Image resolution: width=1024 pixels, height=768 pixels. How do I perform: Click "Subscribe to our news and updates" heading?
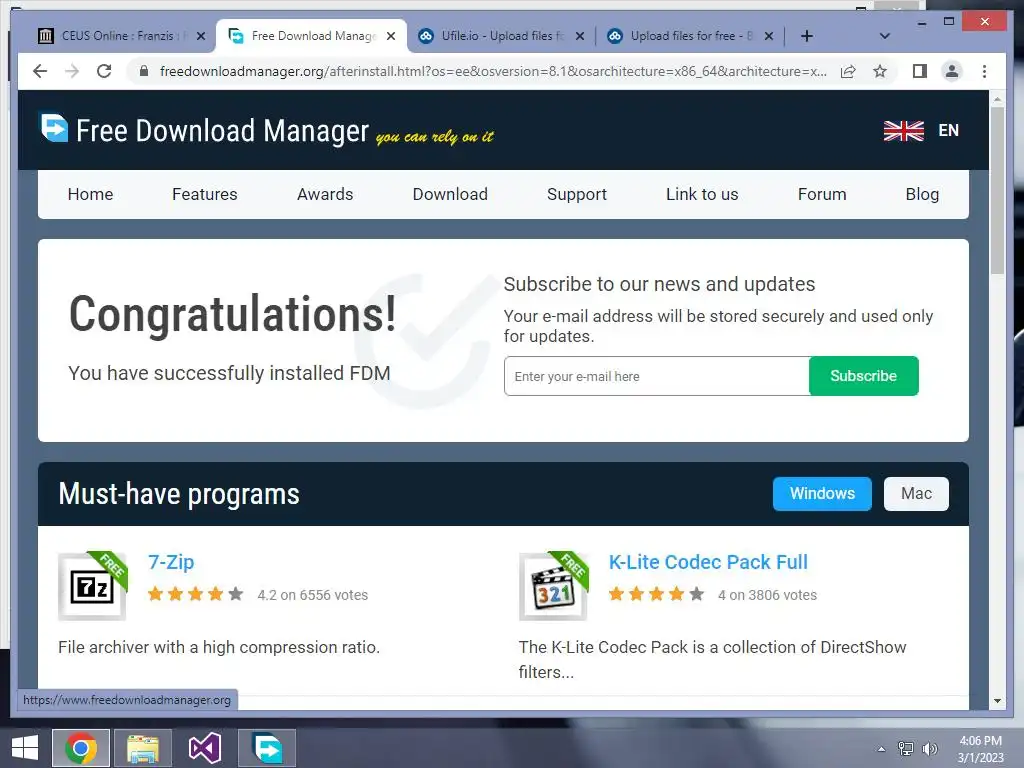coord(659,284)
